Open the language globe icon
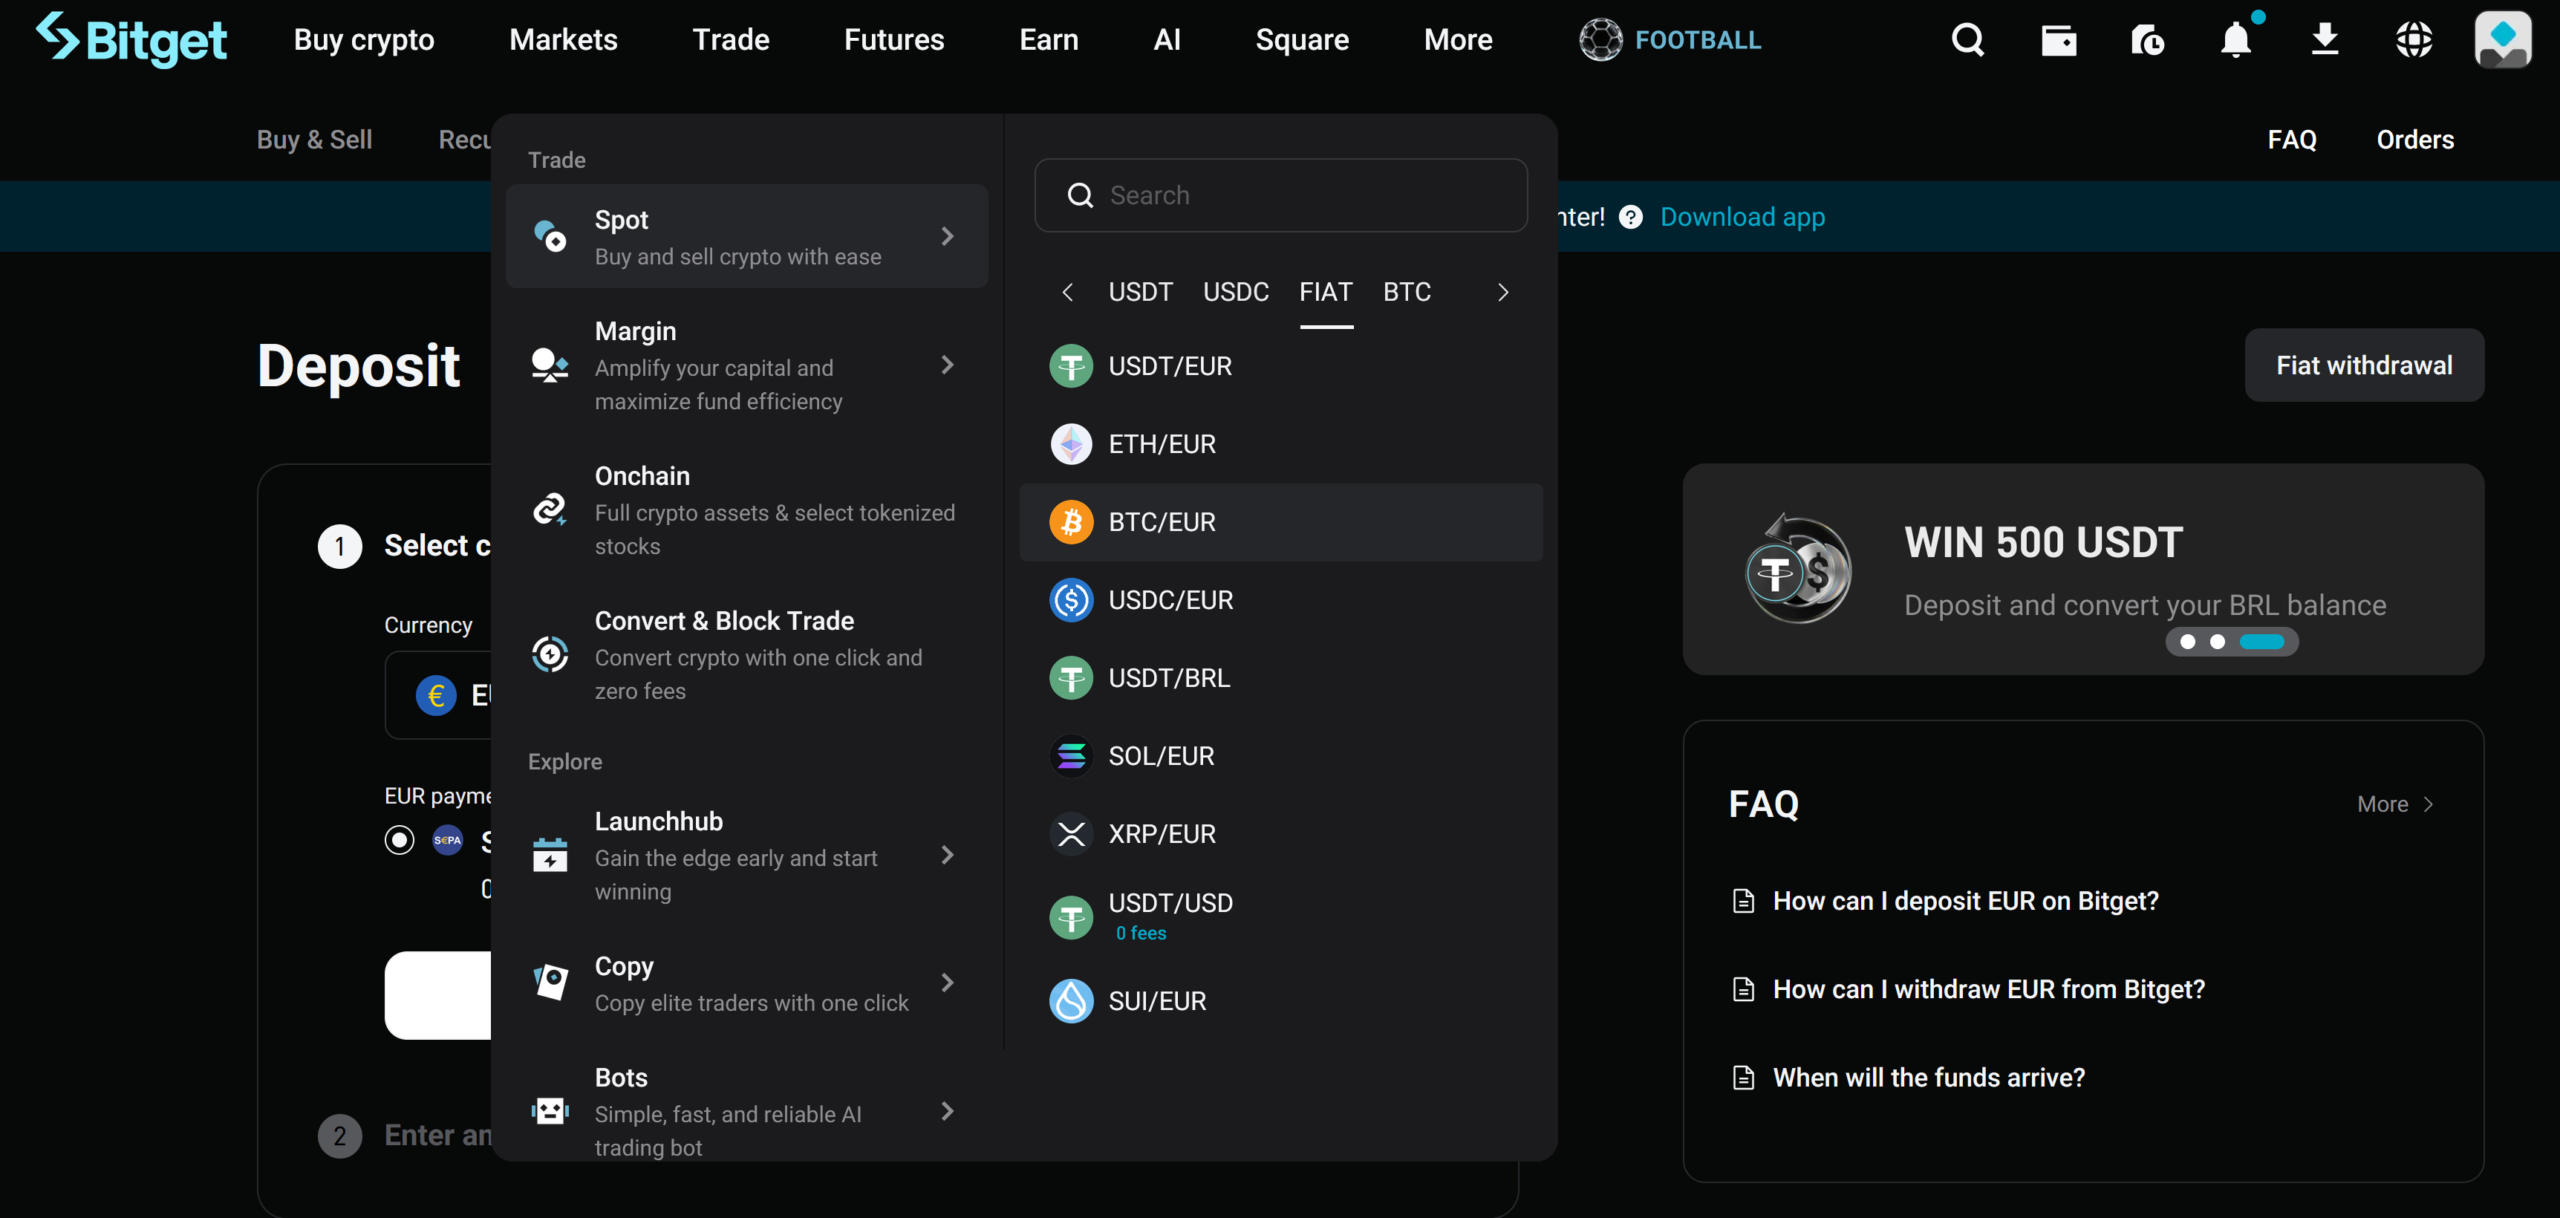This screenshot has height=1218, width=2560. (2414, 40)
